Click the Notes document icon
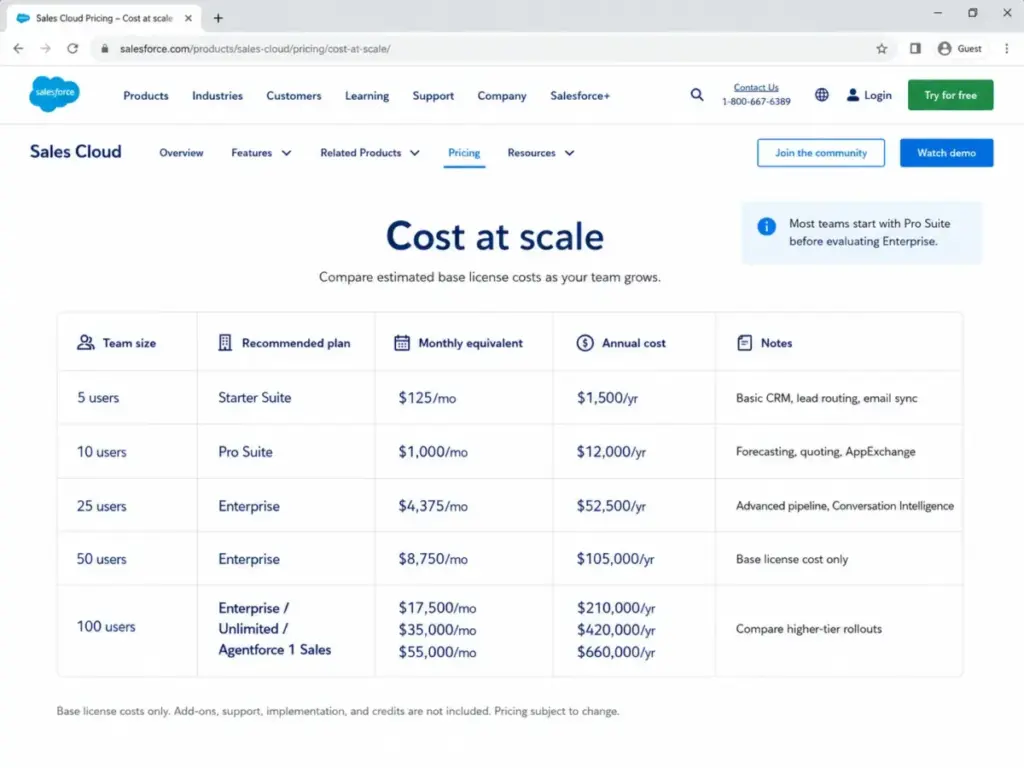Viewport: 1024px width, 768px height. pos(744,343)
